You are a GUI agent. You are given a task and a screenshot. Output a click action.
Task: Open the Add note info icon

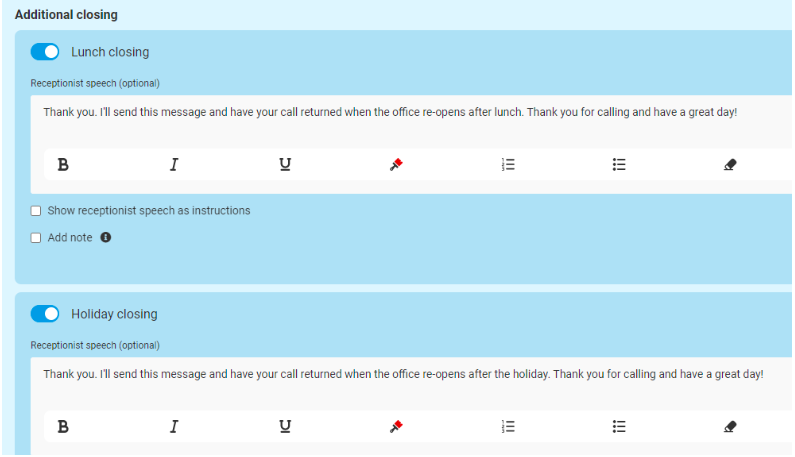click(x=105, y=237)
